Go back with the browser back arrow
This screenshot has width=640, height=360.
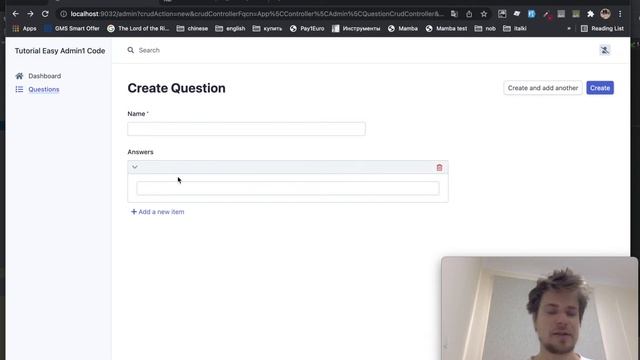tap(16, 14)
